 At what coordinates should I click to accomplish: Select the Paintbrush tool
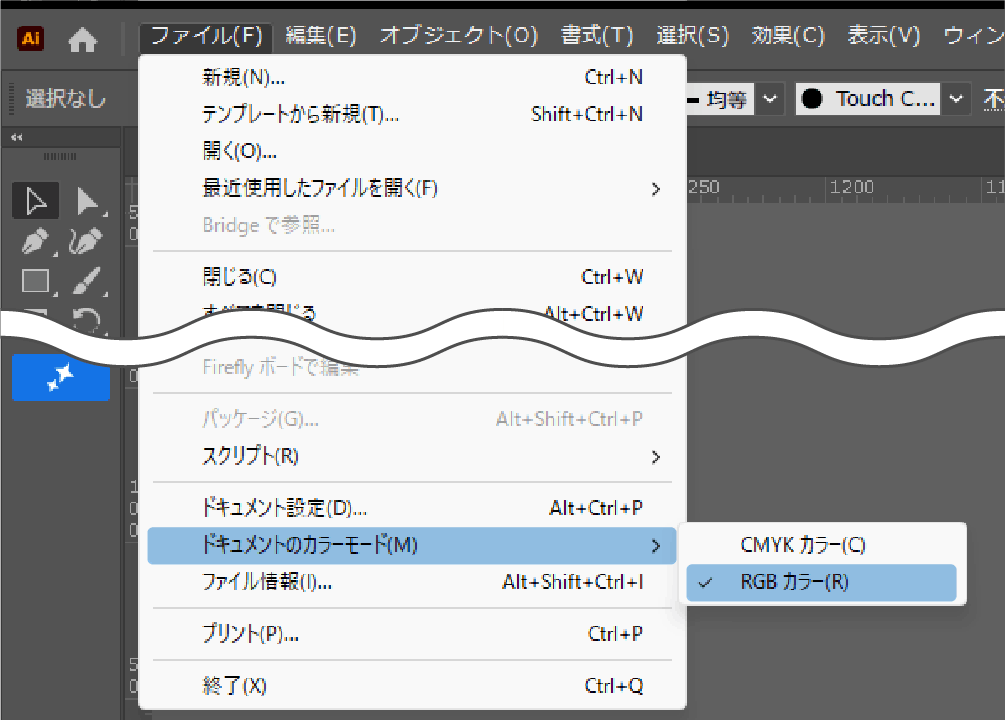[x=87, y=281]
